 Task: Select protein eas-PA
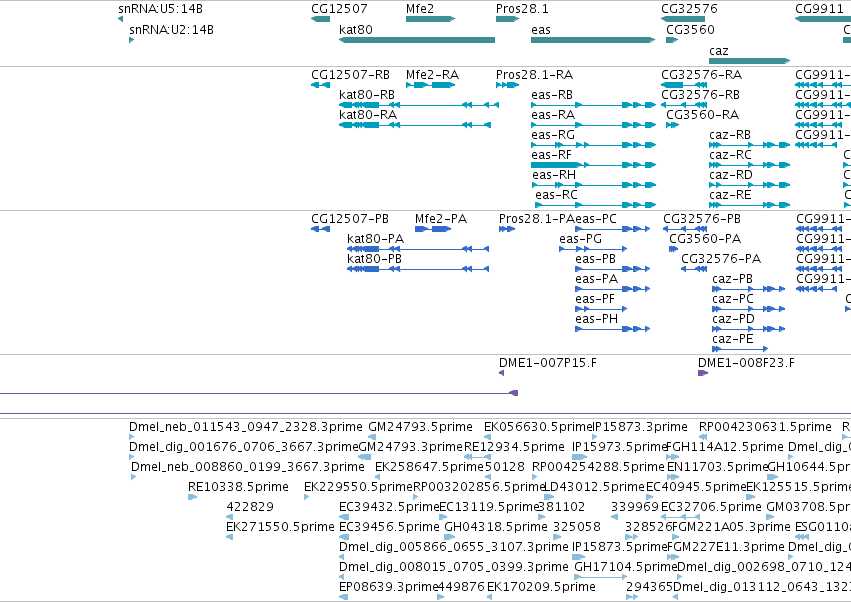coord(596,279)
